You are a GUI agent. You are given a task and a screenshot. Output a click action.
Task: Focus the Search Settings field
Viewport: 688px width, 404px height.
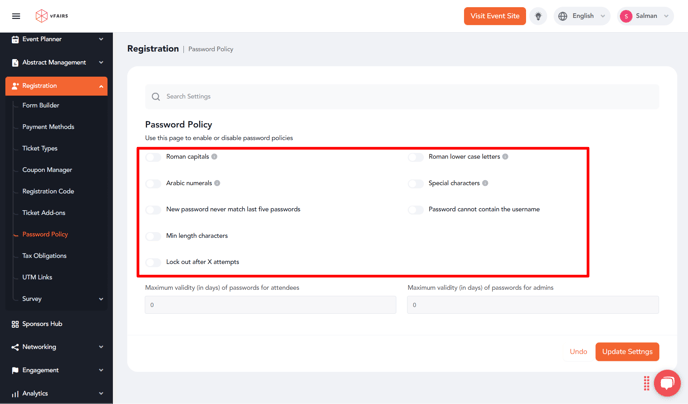tap(402, 97)
